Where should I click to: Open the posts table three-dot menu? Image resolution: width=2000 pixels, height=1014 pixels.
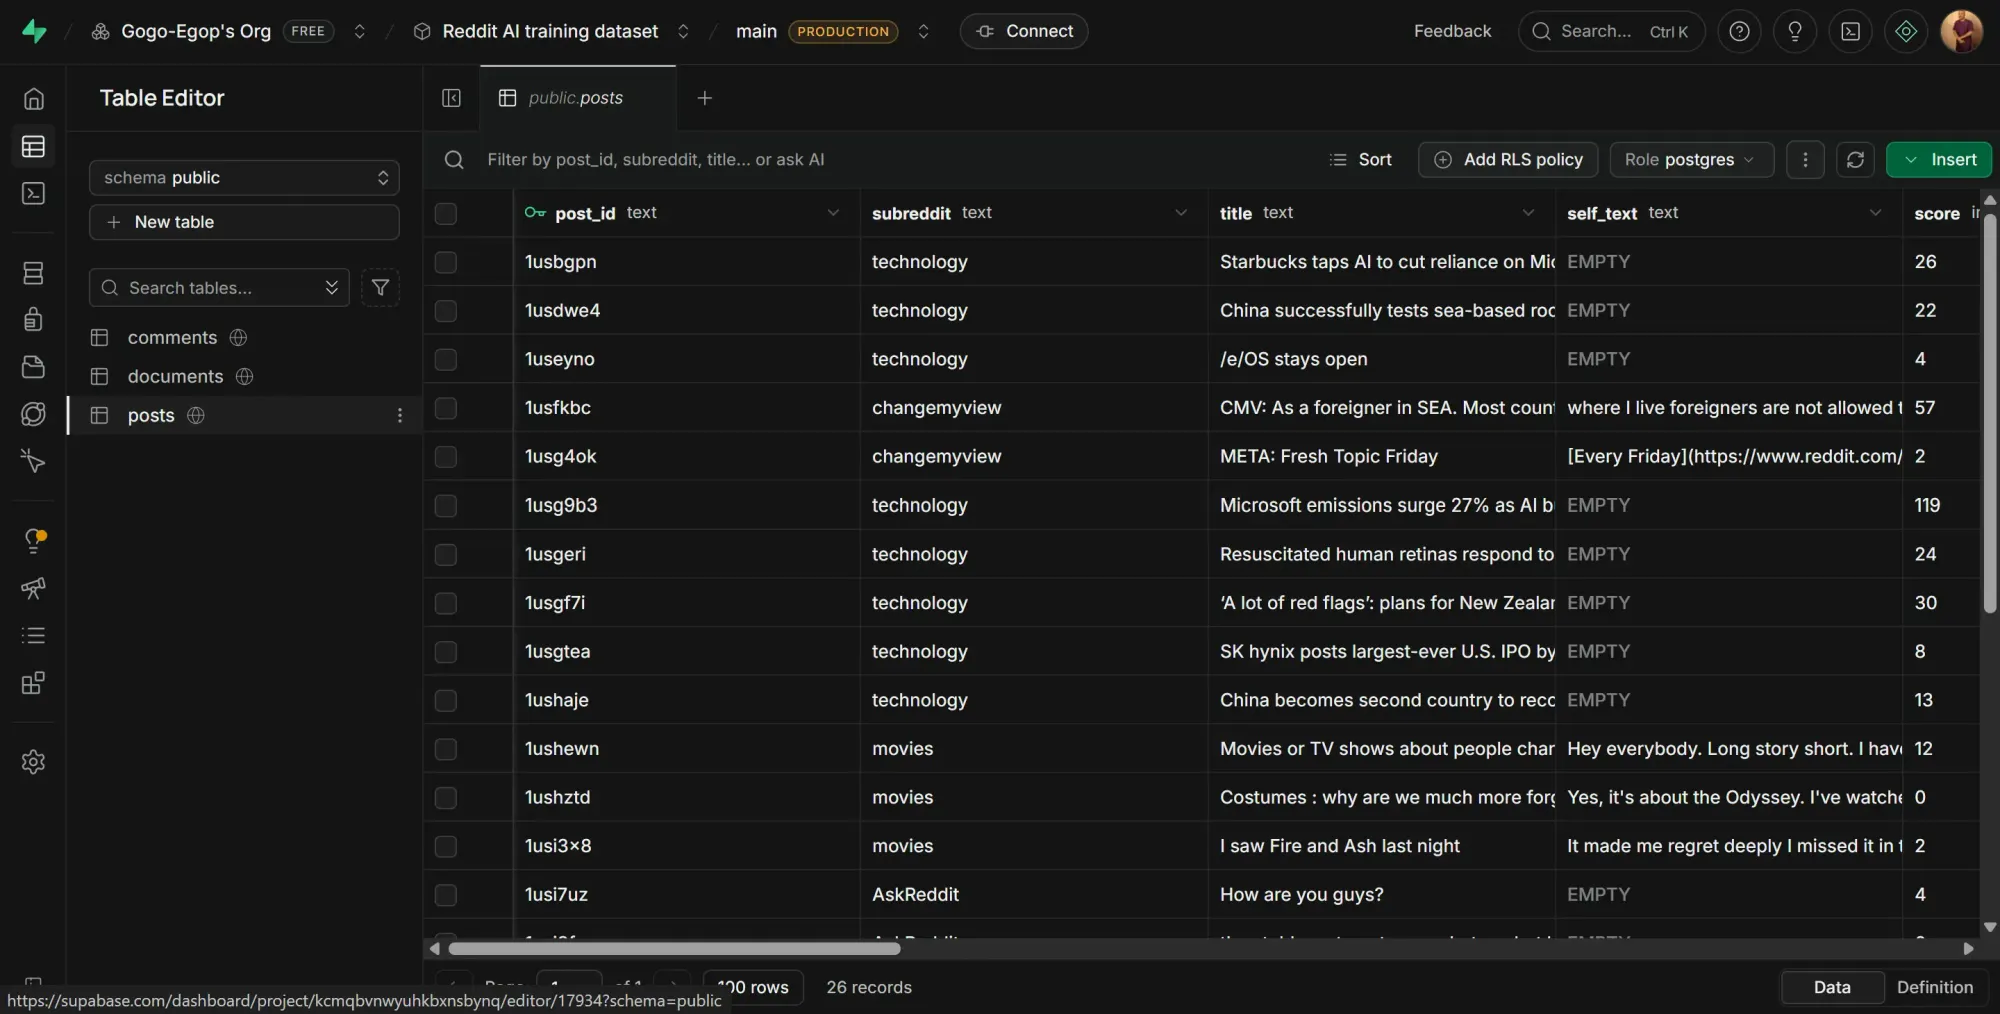point(400,415)
